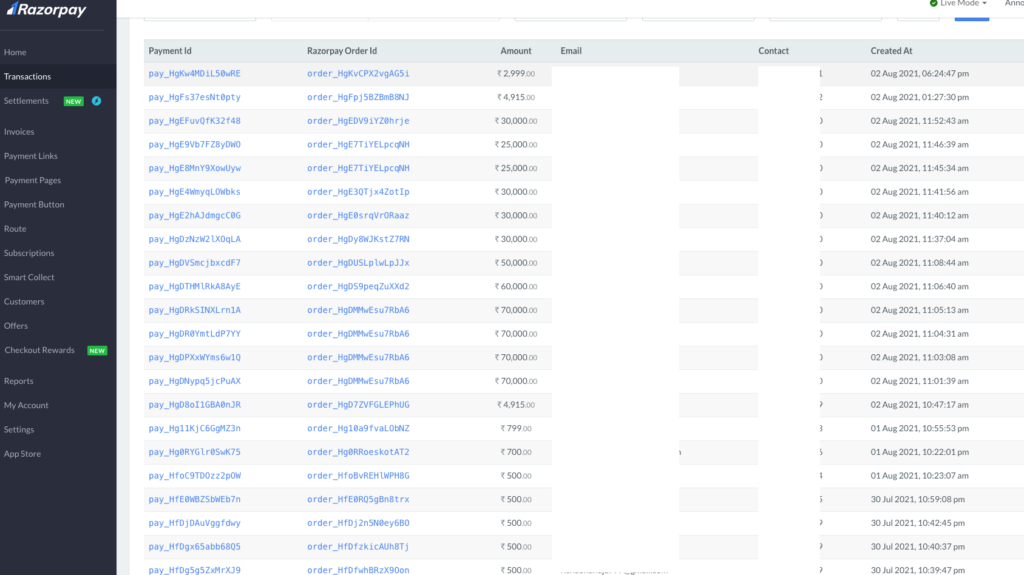Viewport: 1024px width, 575px height.
Task: Open order order_HgFpj5BZBmB8NJ
Action: [358, 97]
